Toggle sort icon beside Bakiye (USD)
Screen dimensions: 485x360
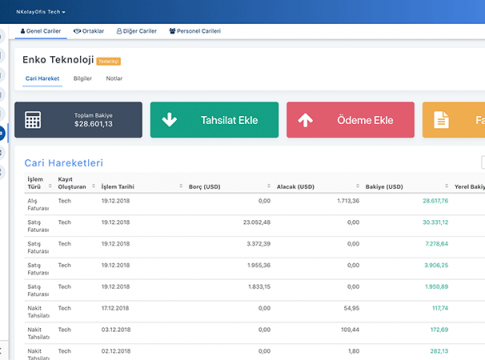click(446, 186)
